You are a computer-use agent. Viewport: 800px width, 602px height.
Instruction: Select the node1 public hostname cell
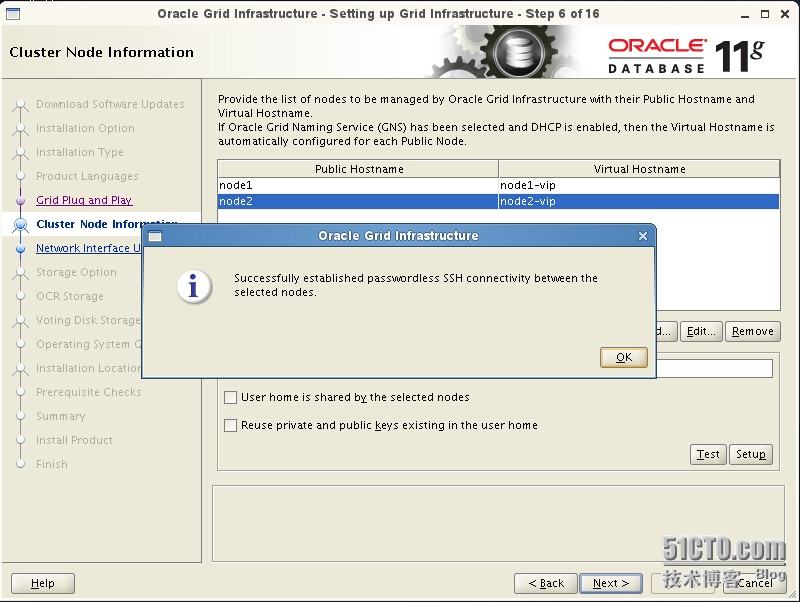tap(358, 185)
